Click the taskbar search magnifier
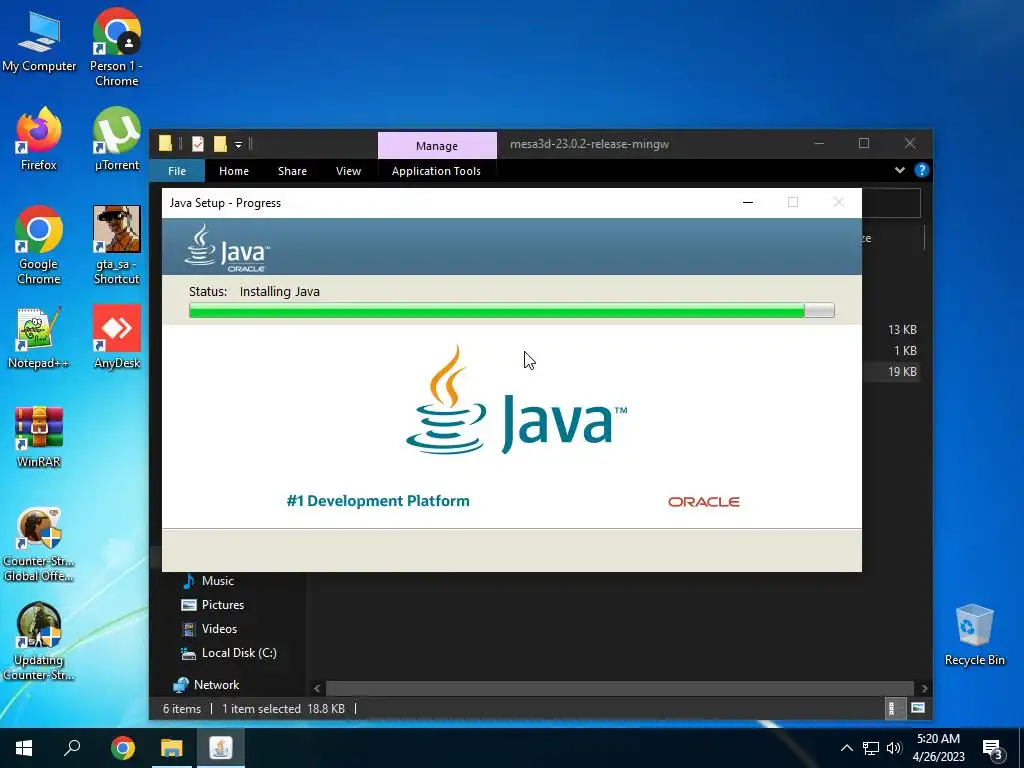The image size is (1024, 768). (72, 748)
